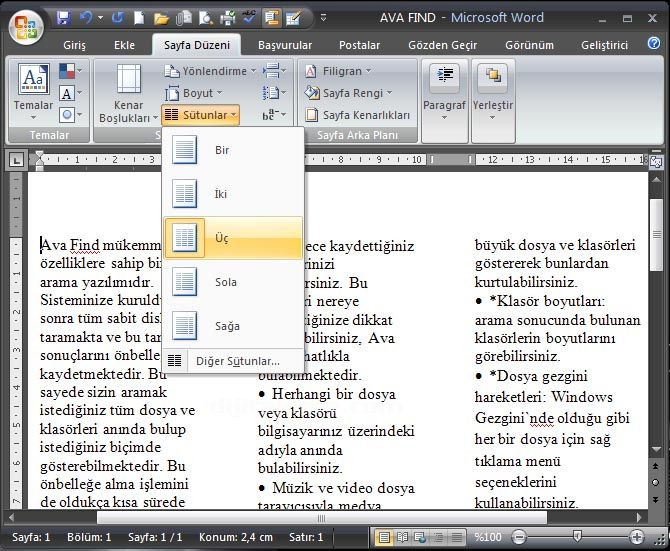The image size is (670, 551).
Task: Select the Sayfa Düzeni tab
Action: [197, 45]
